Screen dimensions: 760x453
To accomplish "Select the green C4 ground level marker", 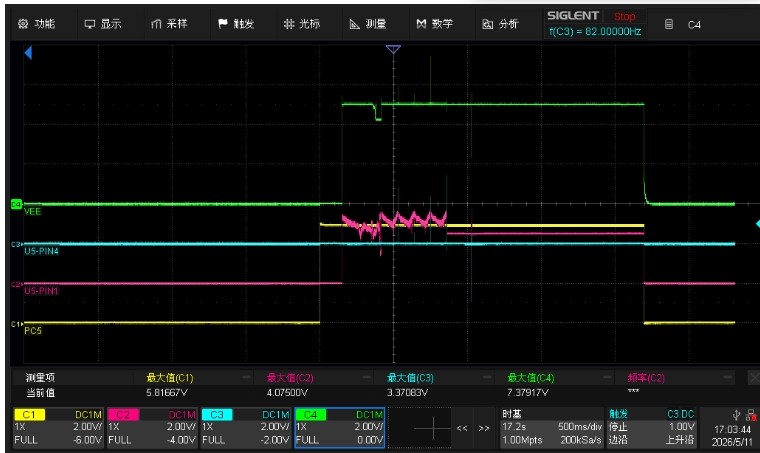I will point(16,204).
